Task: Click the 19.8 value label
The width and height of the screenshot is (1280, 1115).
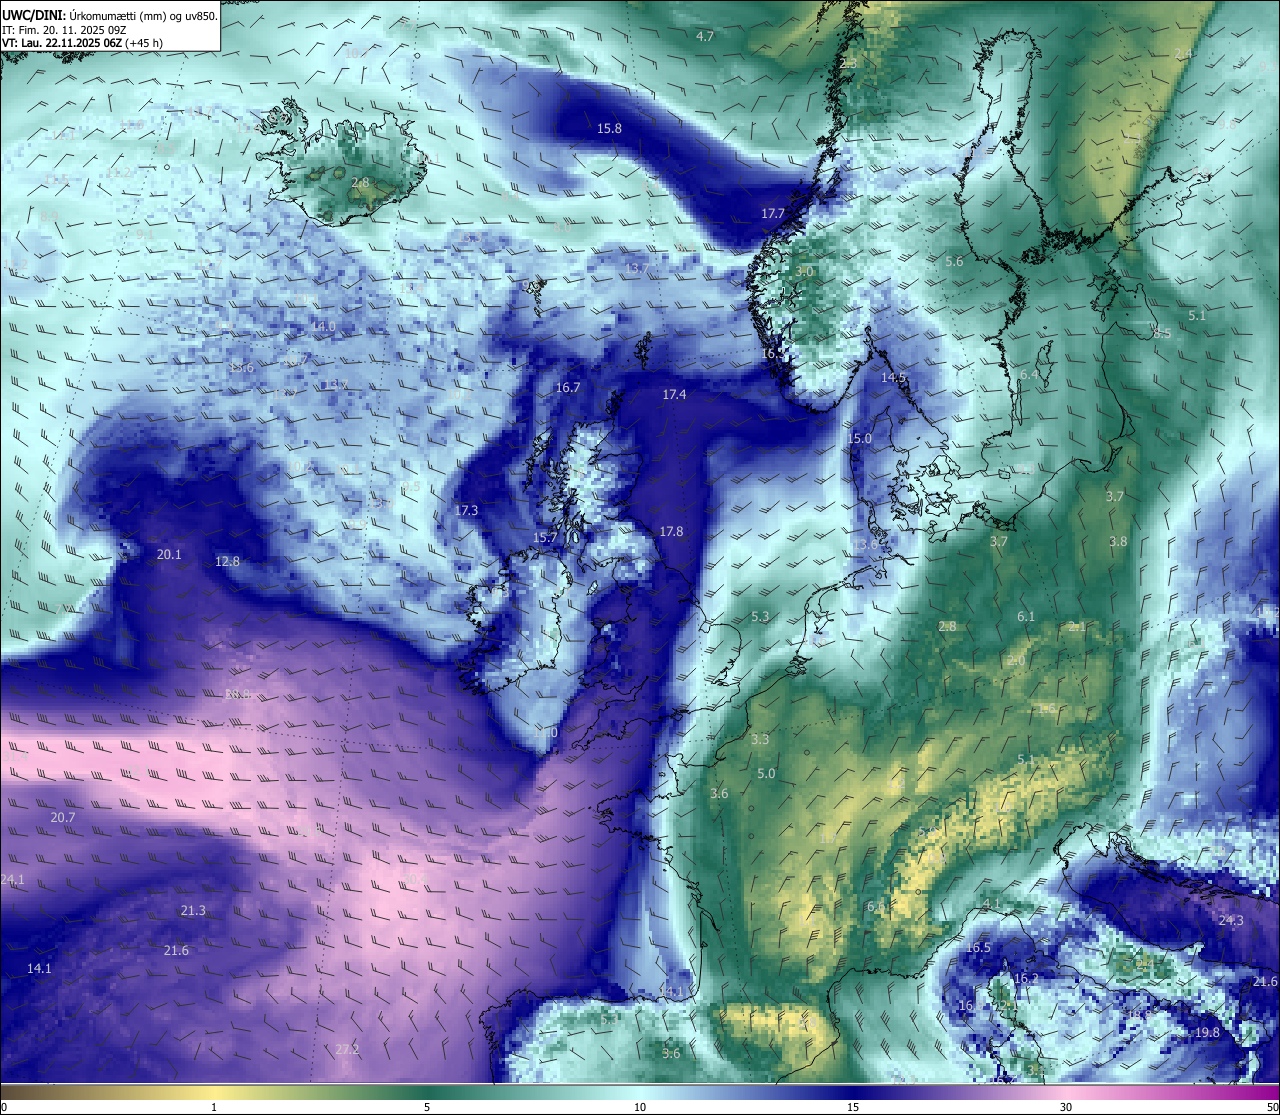Action: tap(1207, 1032)
